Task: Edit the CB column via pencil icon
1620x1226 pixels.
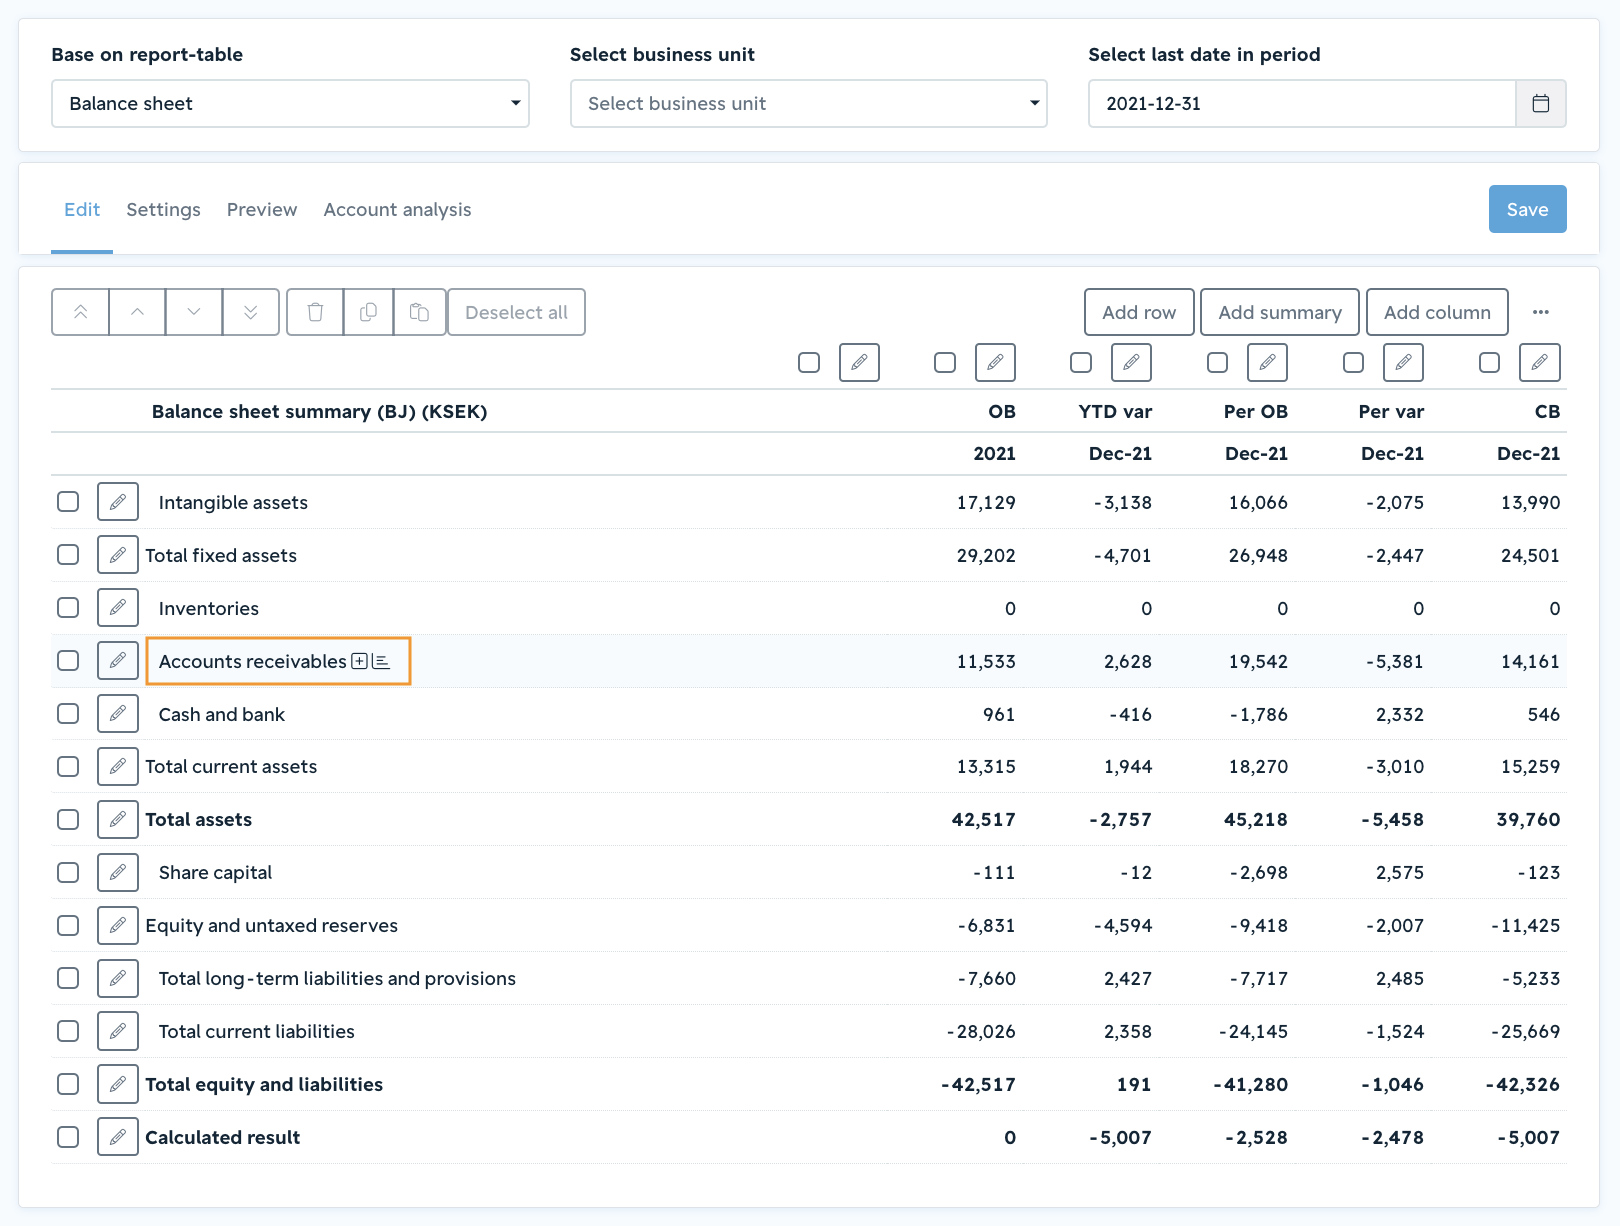Action: point(1539,362)
